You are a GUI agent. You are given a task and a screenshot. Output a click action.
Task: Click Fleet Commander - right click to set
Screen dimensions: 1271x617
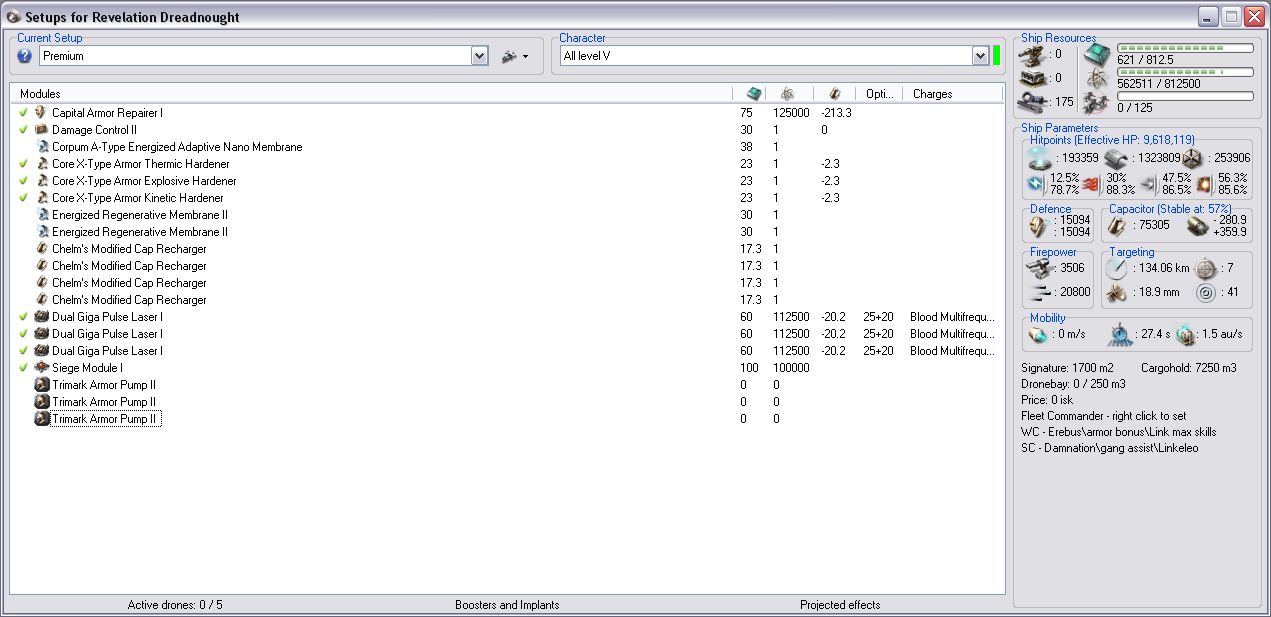point(1104,416)
